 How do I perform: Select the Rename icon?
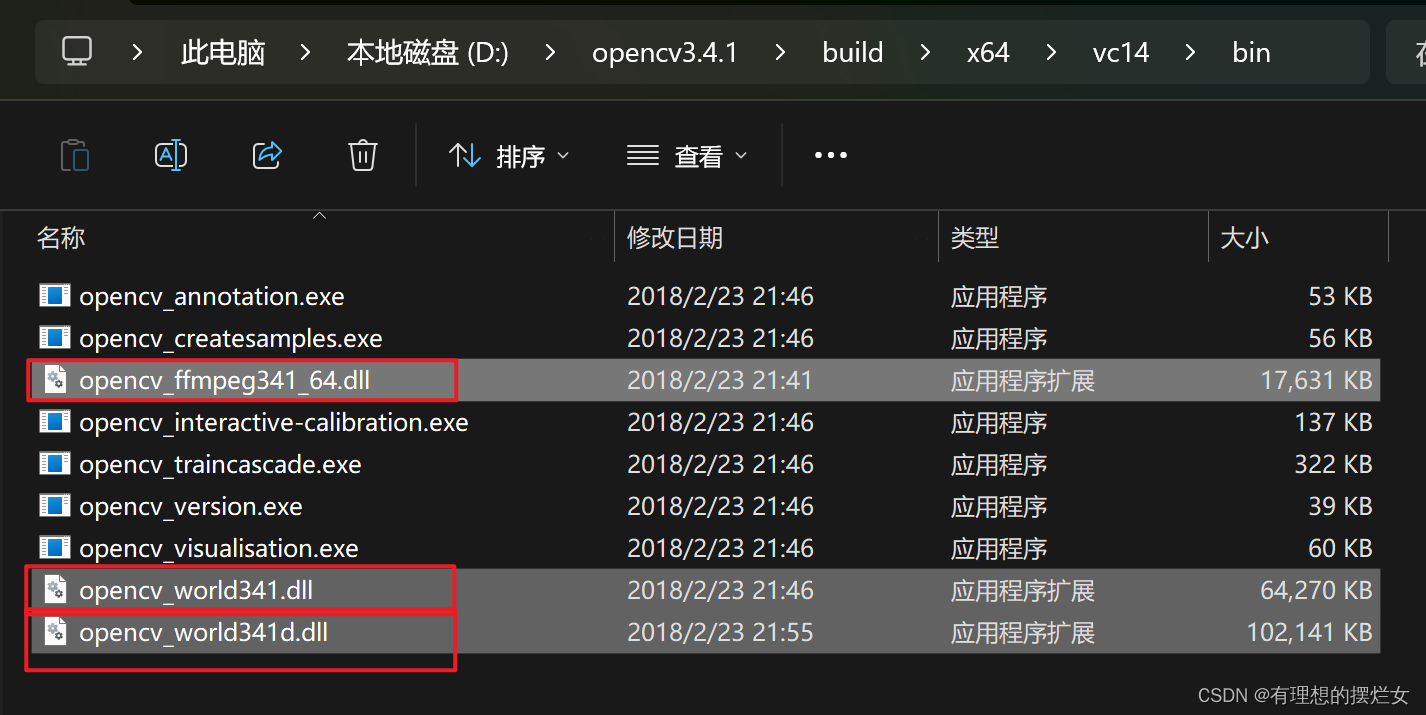pyautogui.click(x=171, y=155)
